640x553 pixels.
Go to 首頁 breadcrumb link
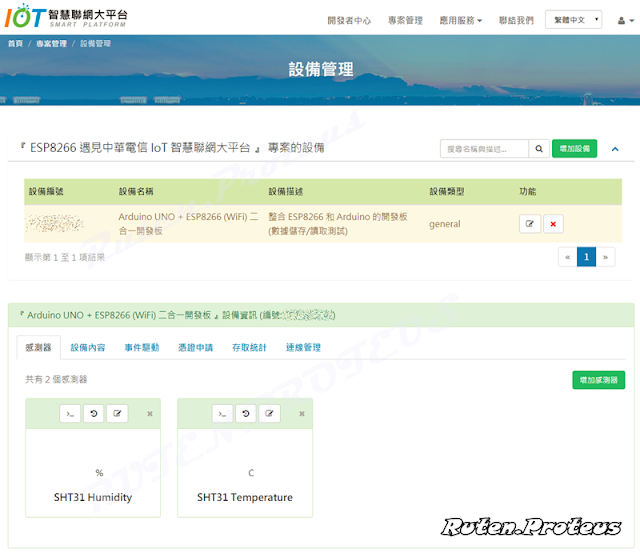point(16,44)
